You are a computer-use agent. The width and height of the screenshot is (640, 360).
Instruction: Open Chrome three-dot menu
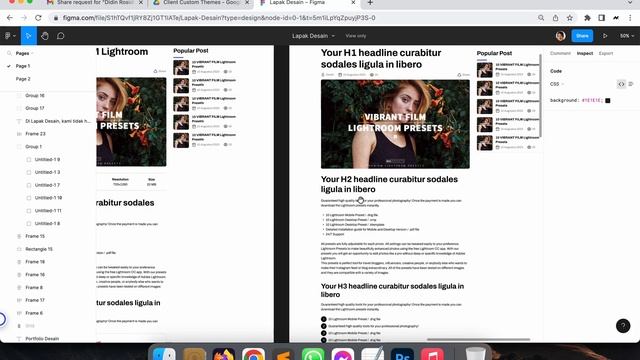pyautogui.click(x=631, y=18)
